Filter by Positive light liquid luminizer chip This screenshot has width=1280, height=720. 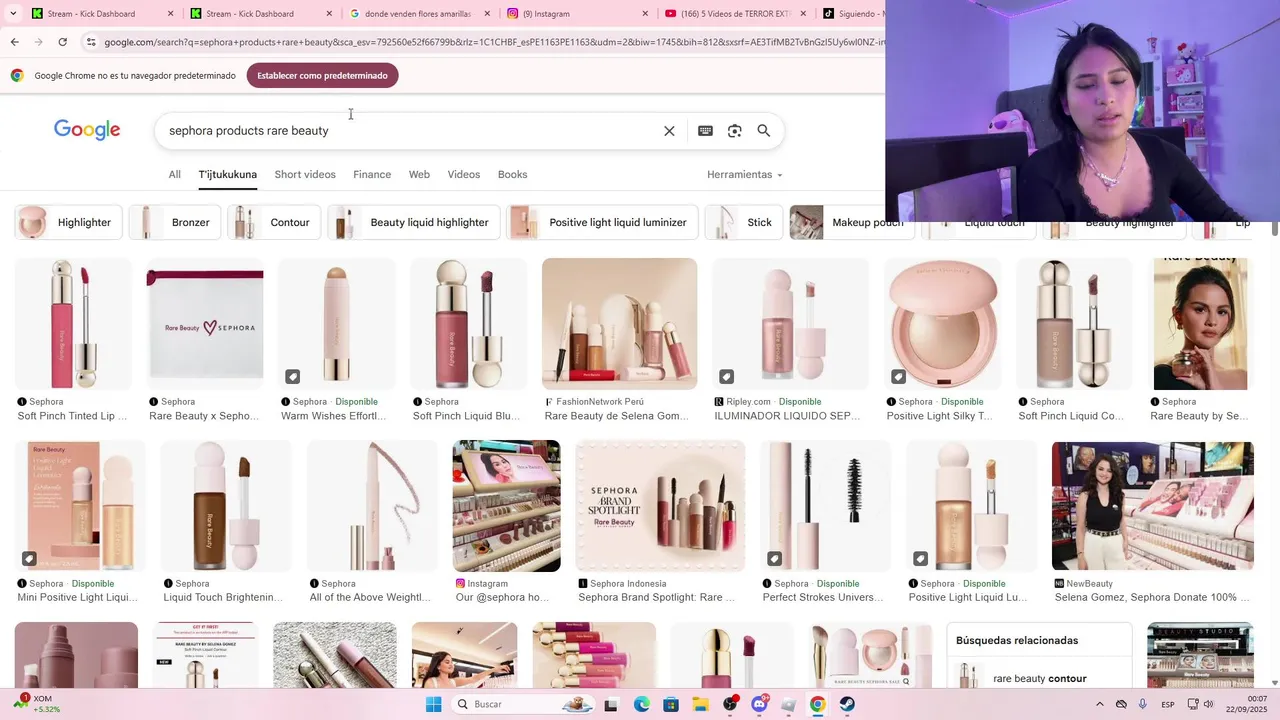tap(602, 222)
